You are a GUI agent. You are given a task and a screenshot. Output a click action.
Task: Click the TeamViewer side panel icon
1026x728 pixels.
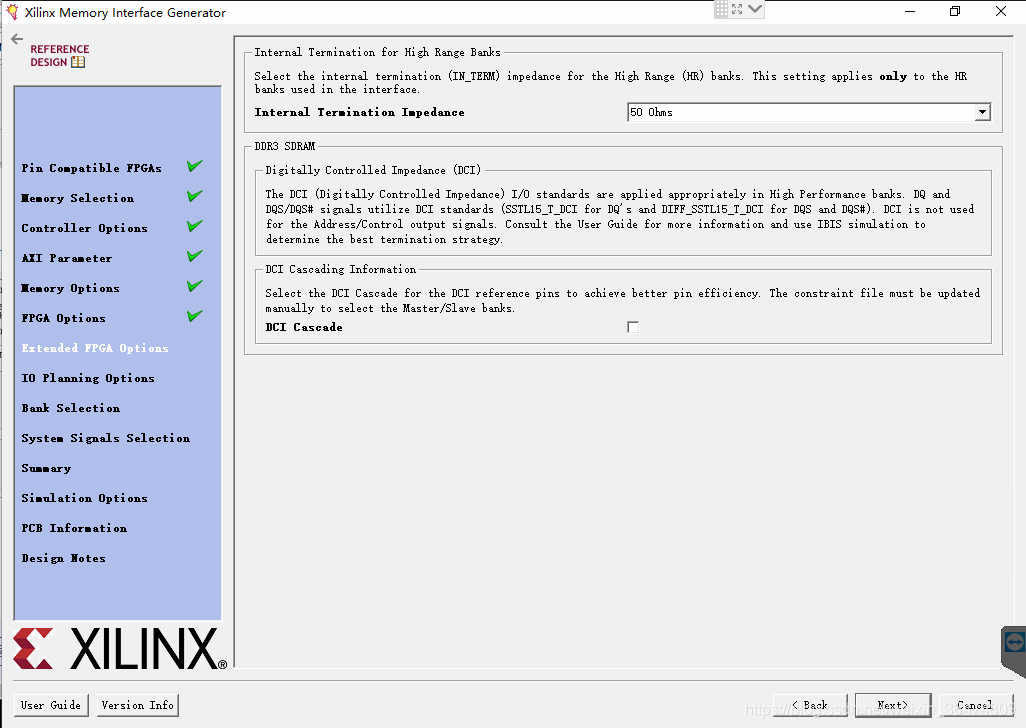point(1014,643)
